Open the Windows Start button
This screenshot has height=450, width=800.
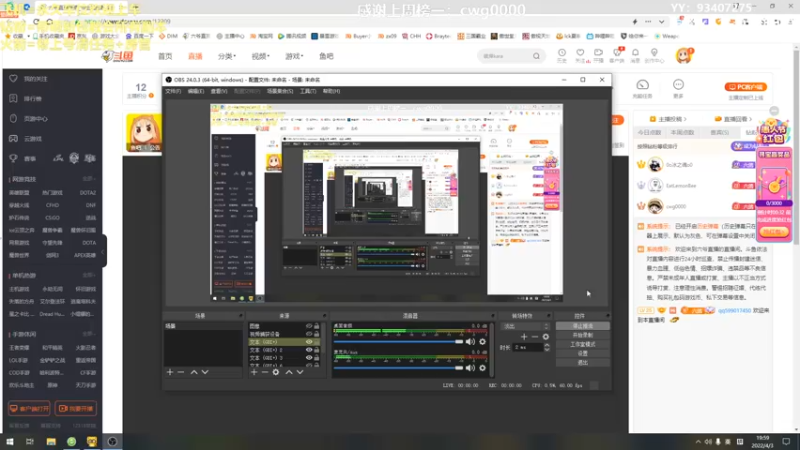tap(10, 442)
